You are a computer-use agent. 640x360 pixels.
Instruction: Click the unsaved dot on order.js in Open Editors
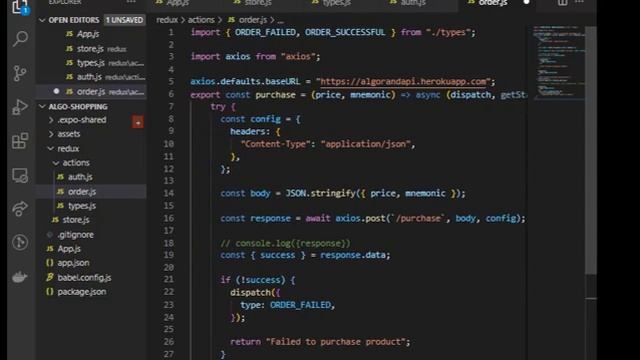(x=56, y=91)
